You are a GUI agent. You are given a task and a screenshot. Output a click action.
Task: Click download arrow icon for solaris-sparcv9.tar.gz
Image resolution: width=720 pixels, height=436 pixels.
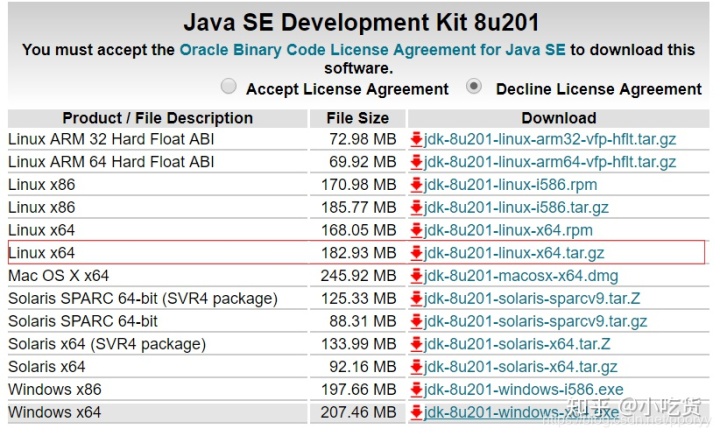416,321
